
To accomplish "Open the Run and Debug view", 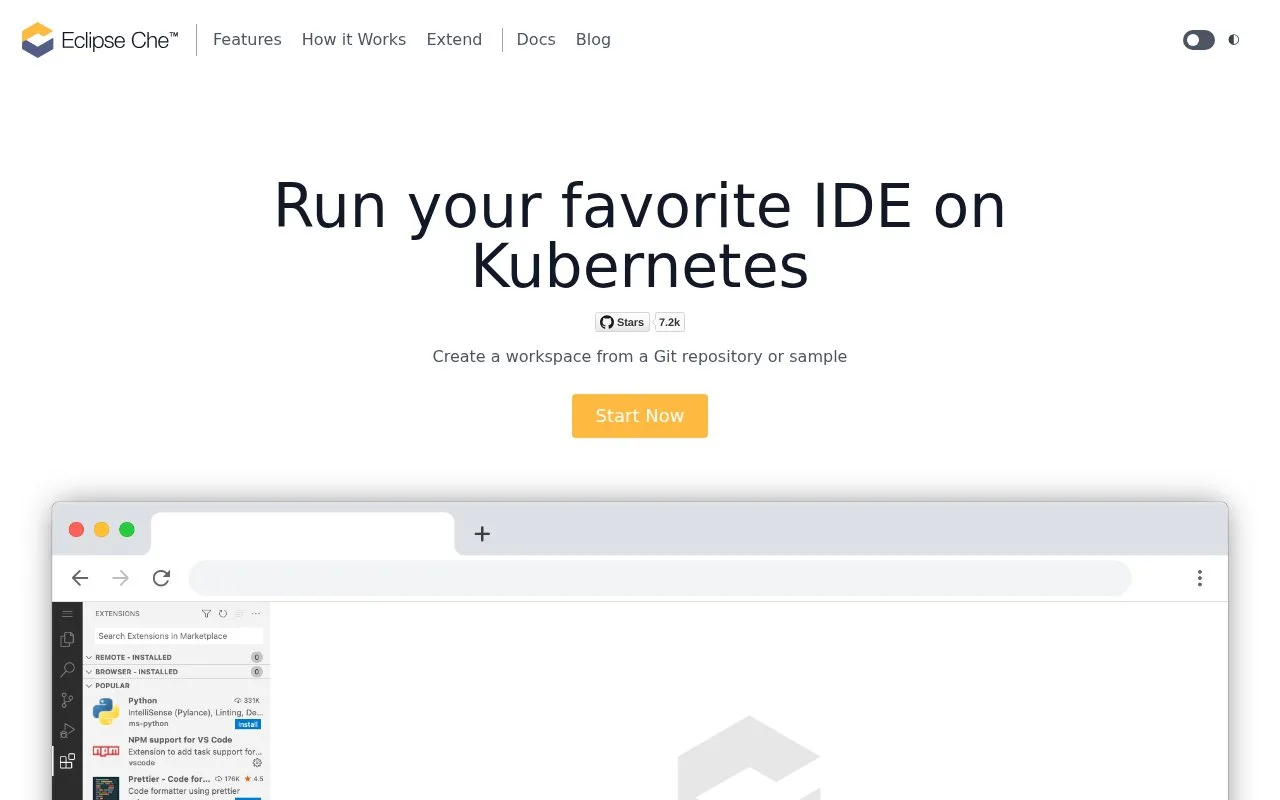I will coord(67,731).
